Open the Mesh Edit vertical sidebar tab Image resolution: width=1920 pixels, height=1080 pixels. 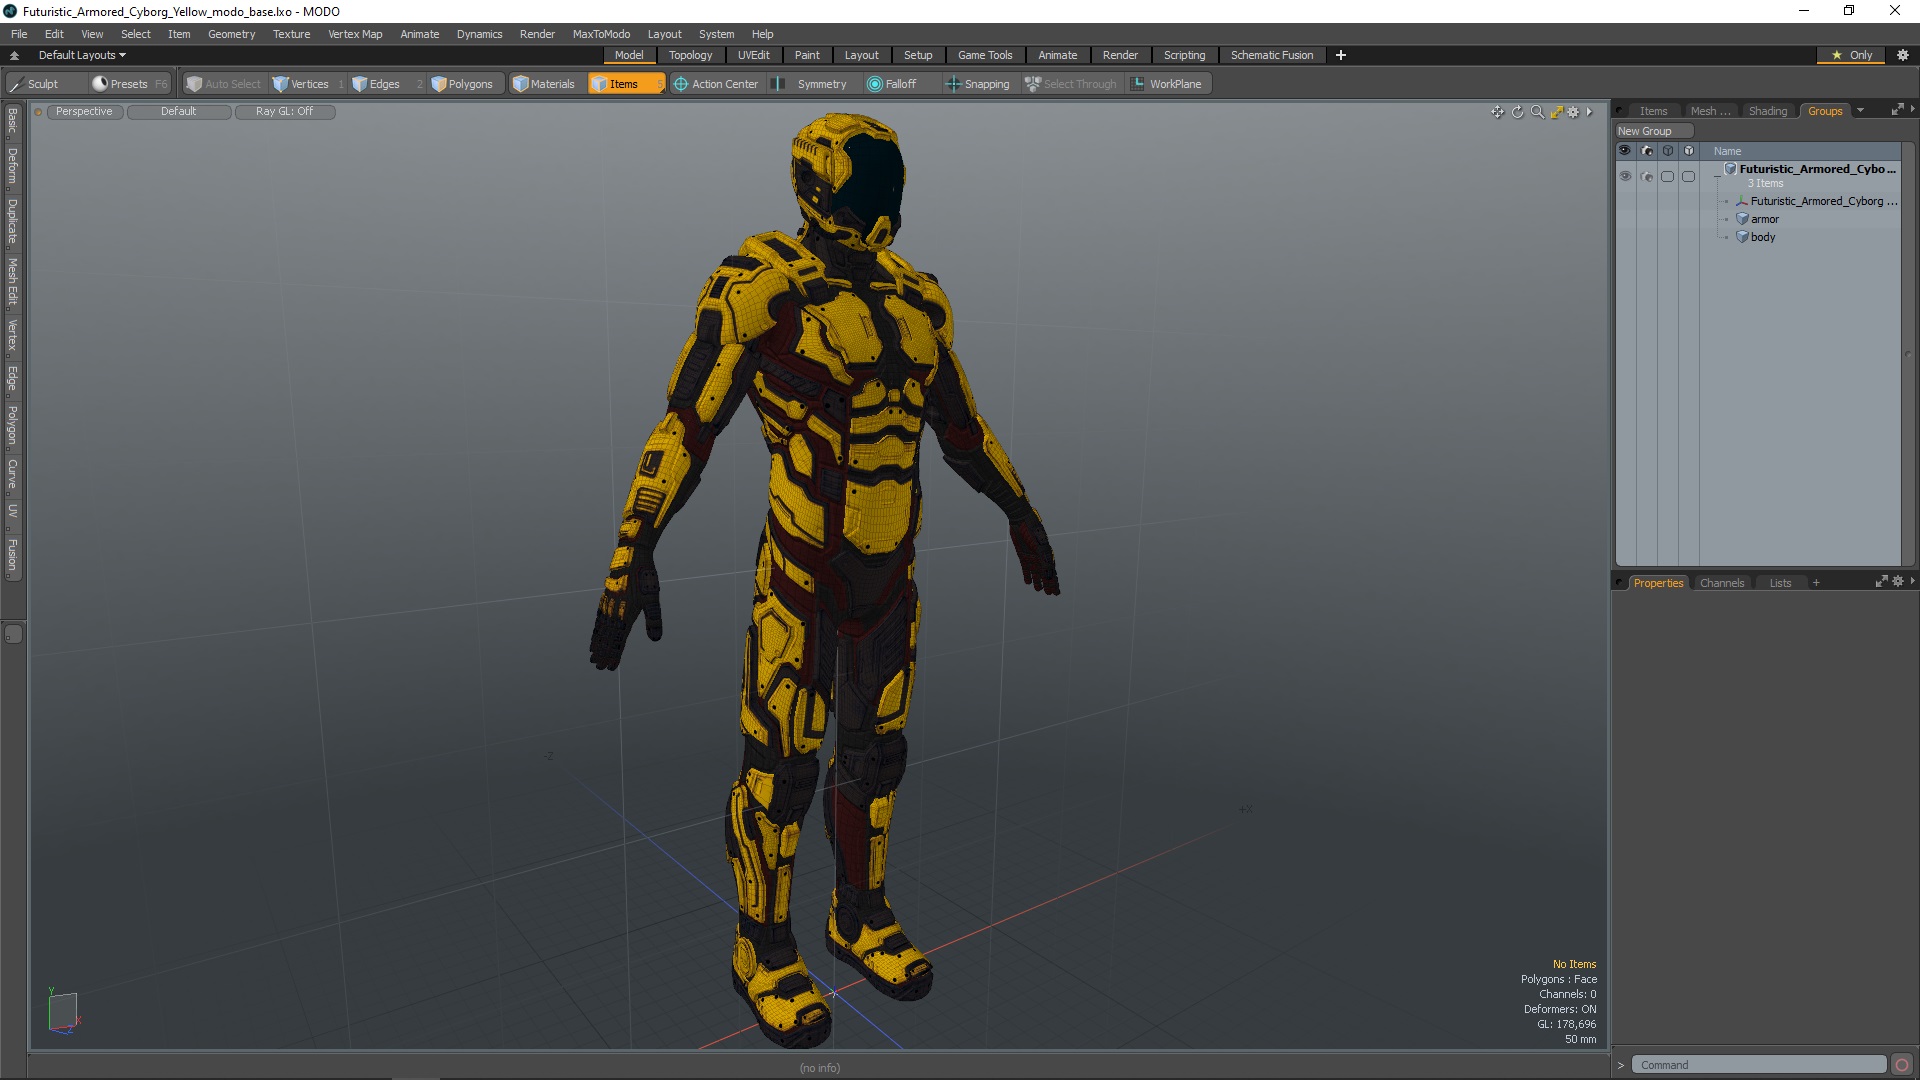(12, 282)
